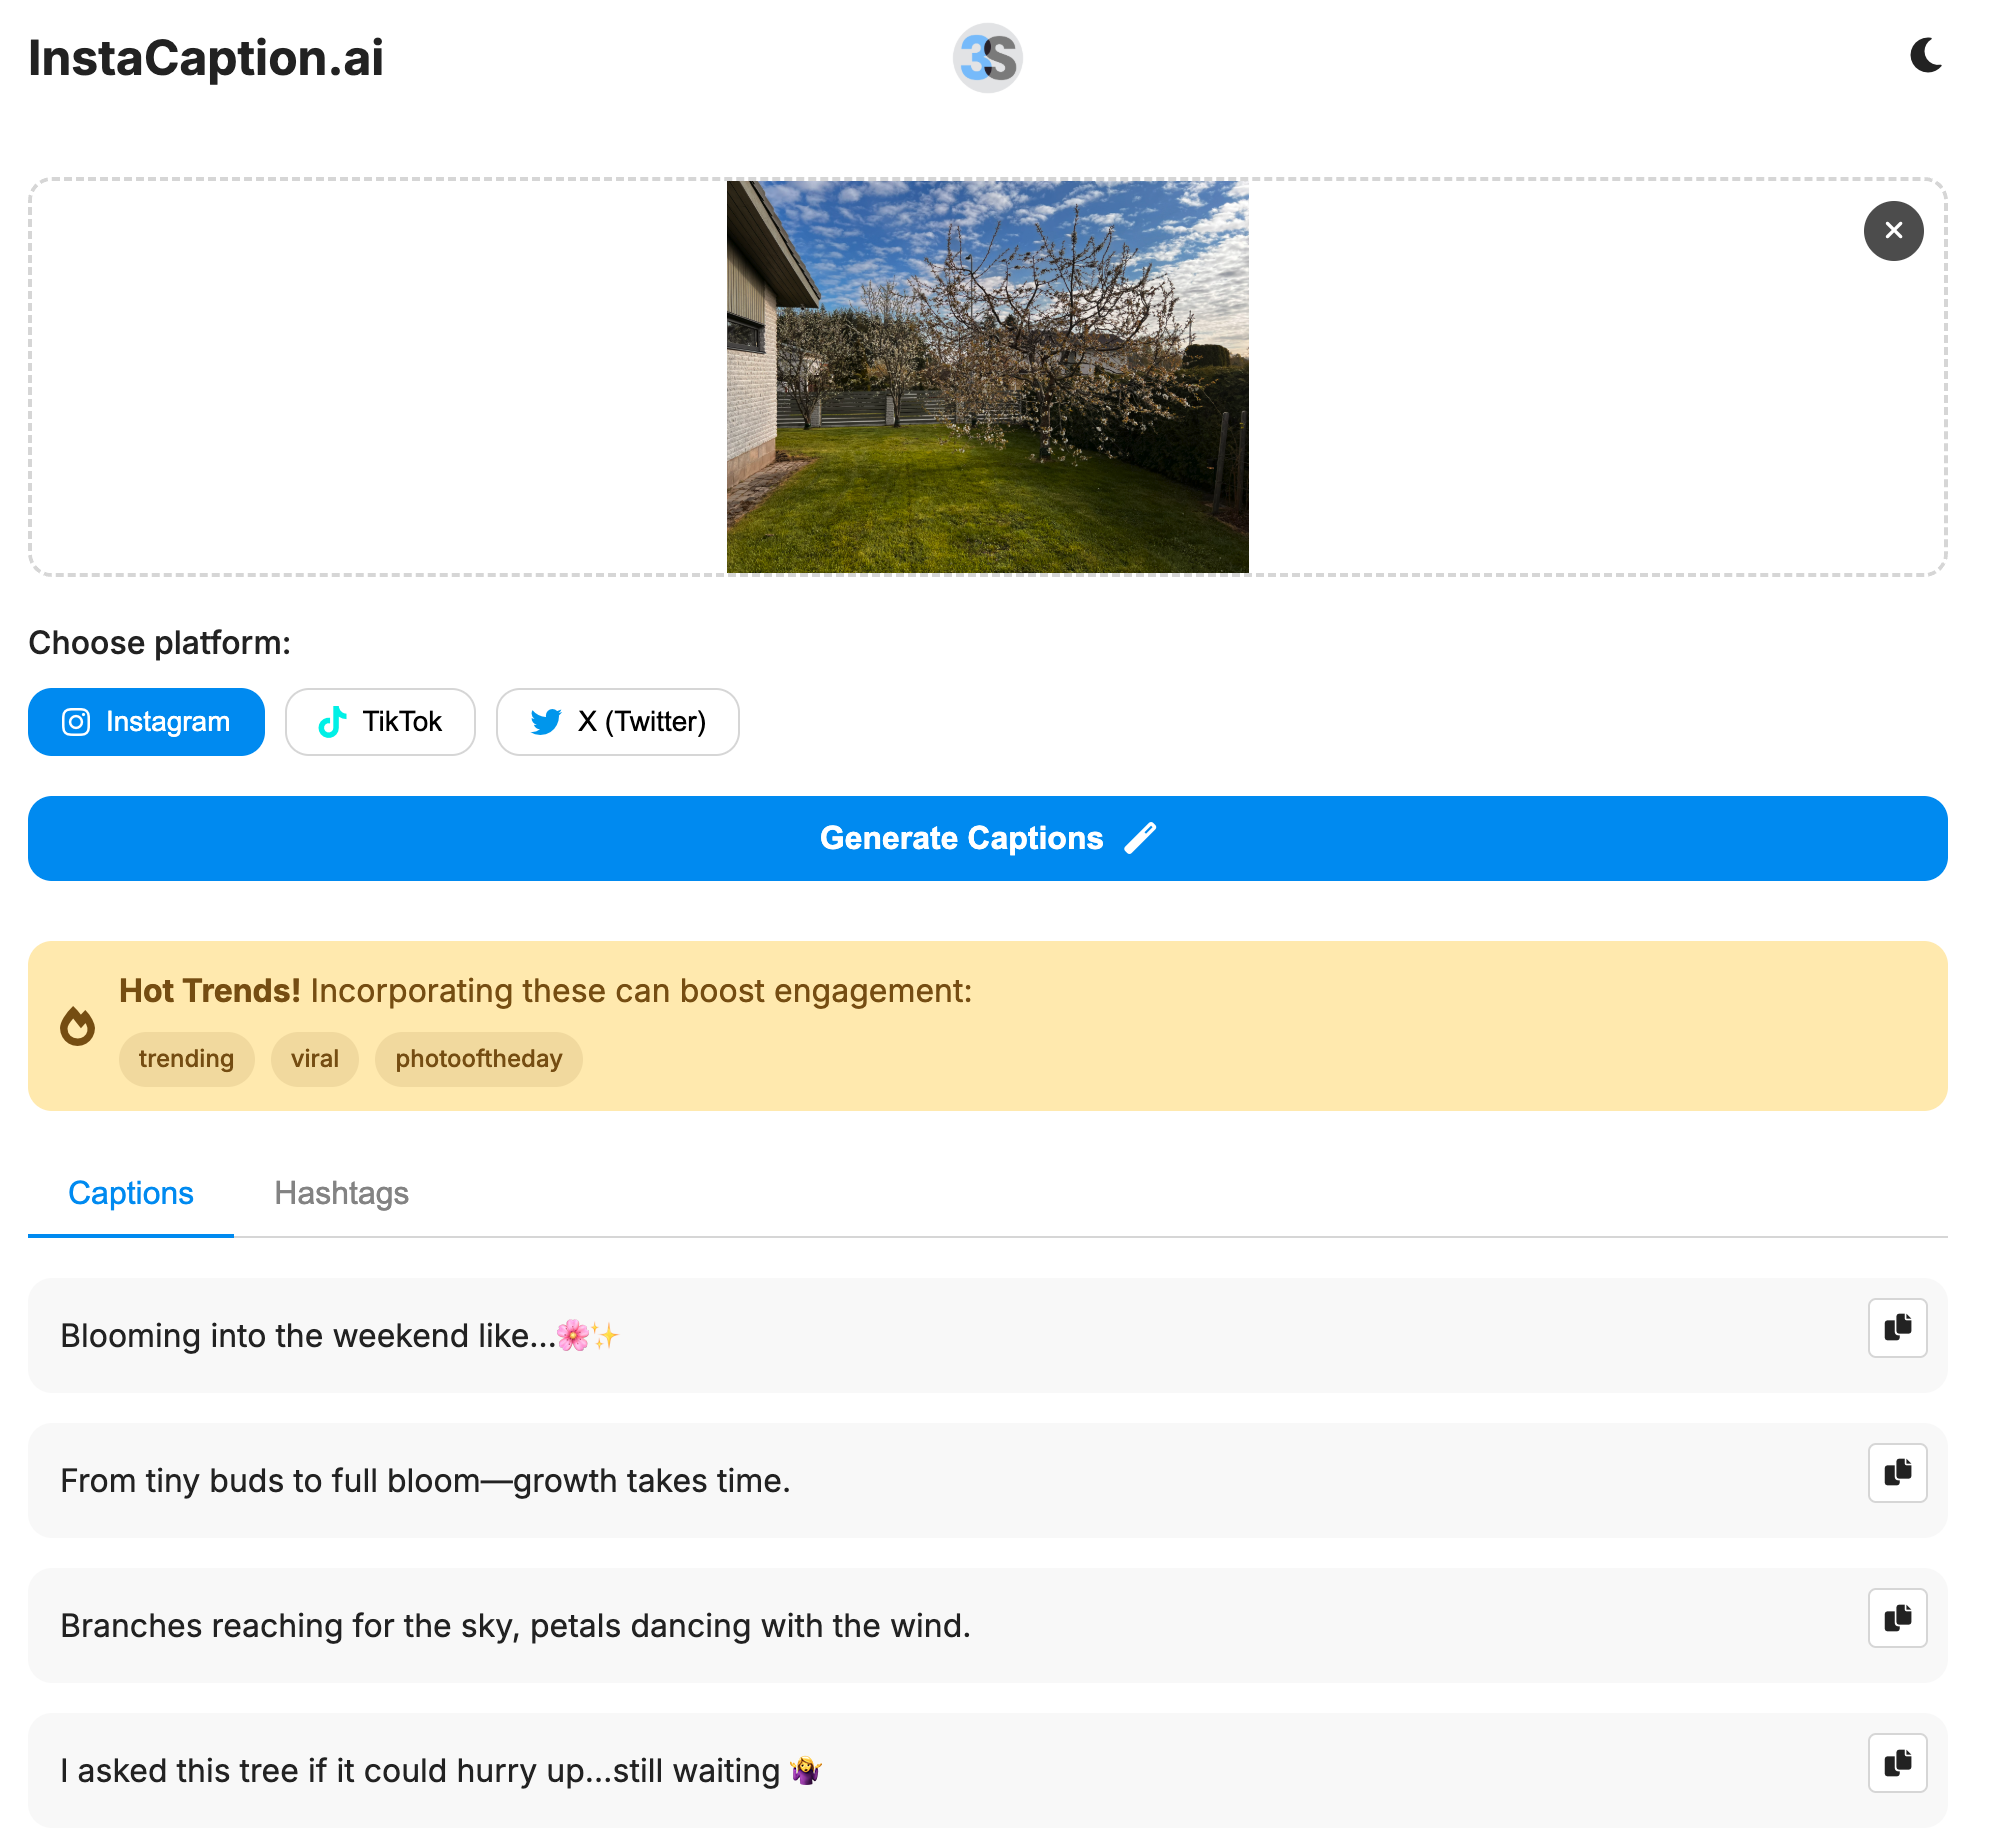The width and height of the screenshot is (2002, 1844).
Task: Click the 3S logo avatar
Action: (987, 58)
